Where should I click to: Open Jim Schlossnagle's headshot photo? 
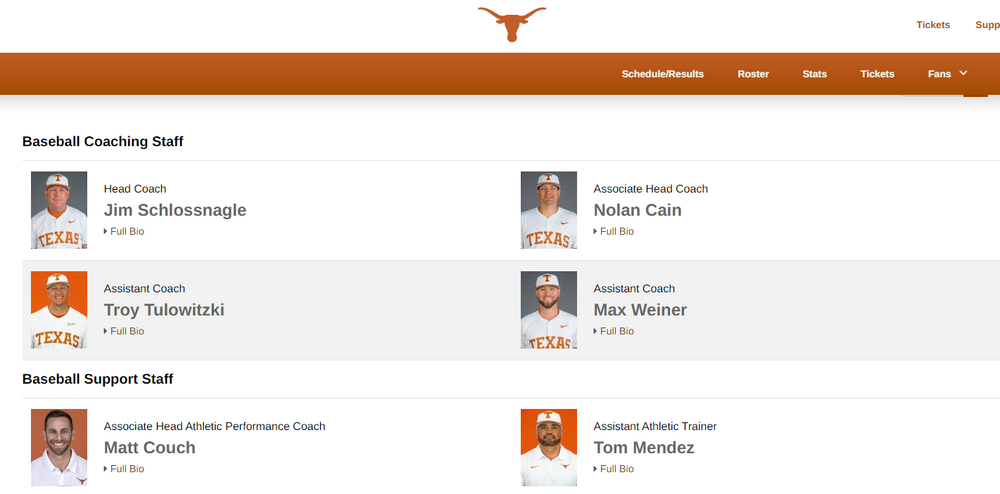[x=59, y=210]
